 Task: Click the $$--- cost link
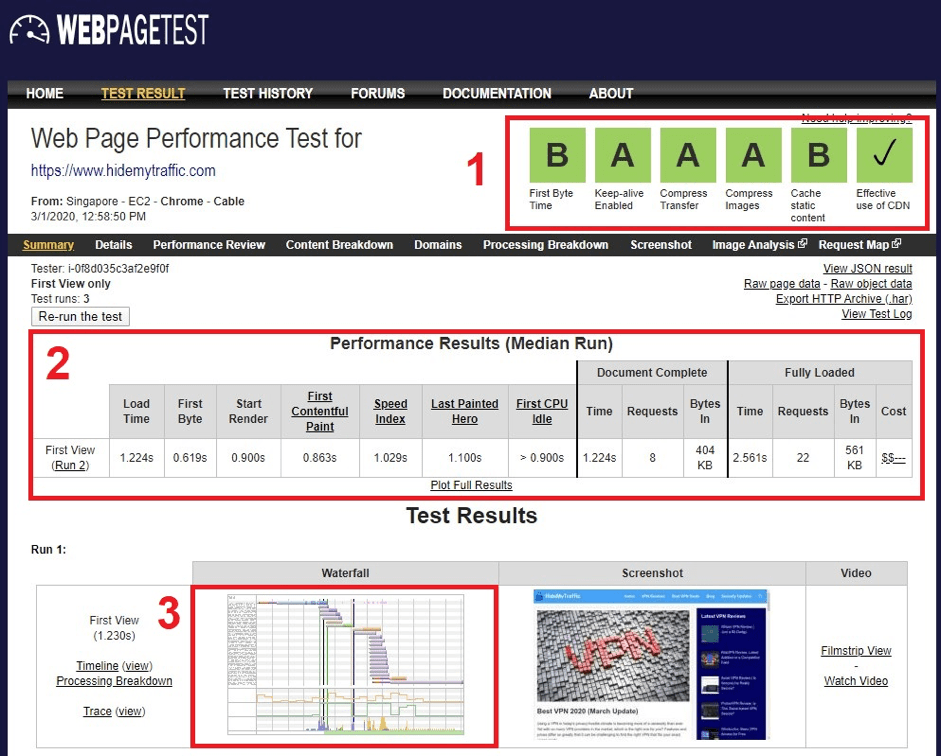(x=894, y=458)
